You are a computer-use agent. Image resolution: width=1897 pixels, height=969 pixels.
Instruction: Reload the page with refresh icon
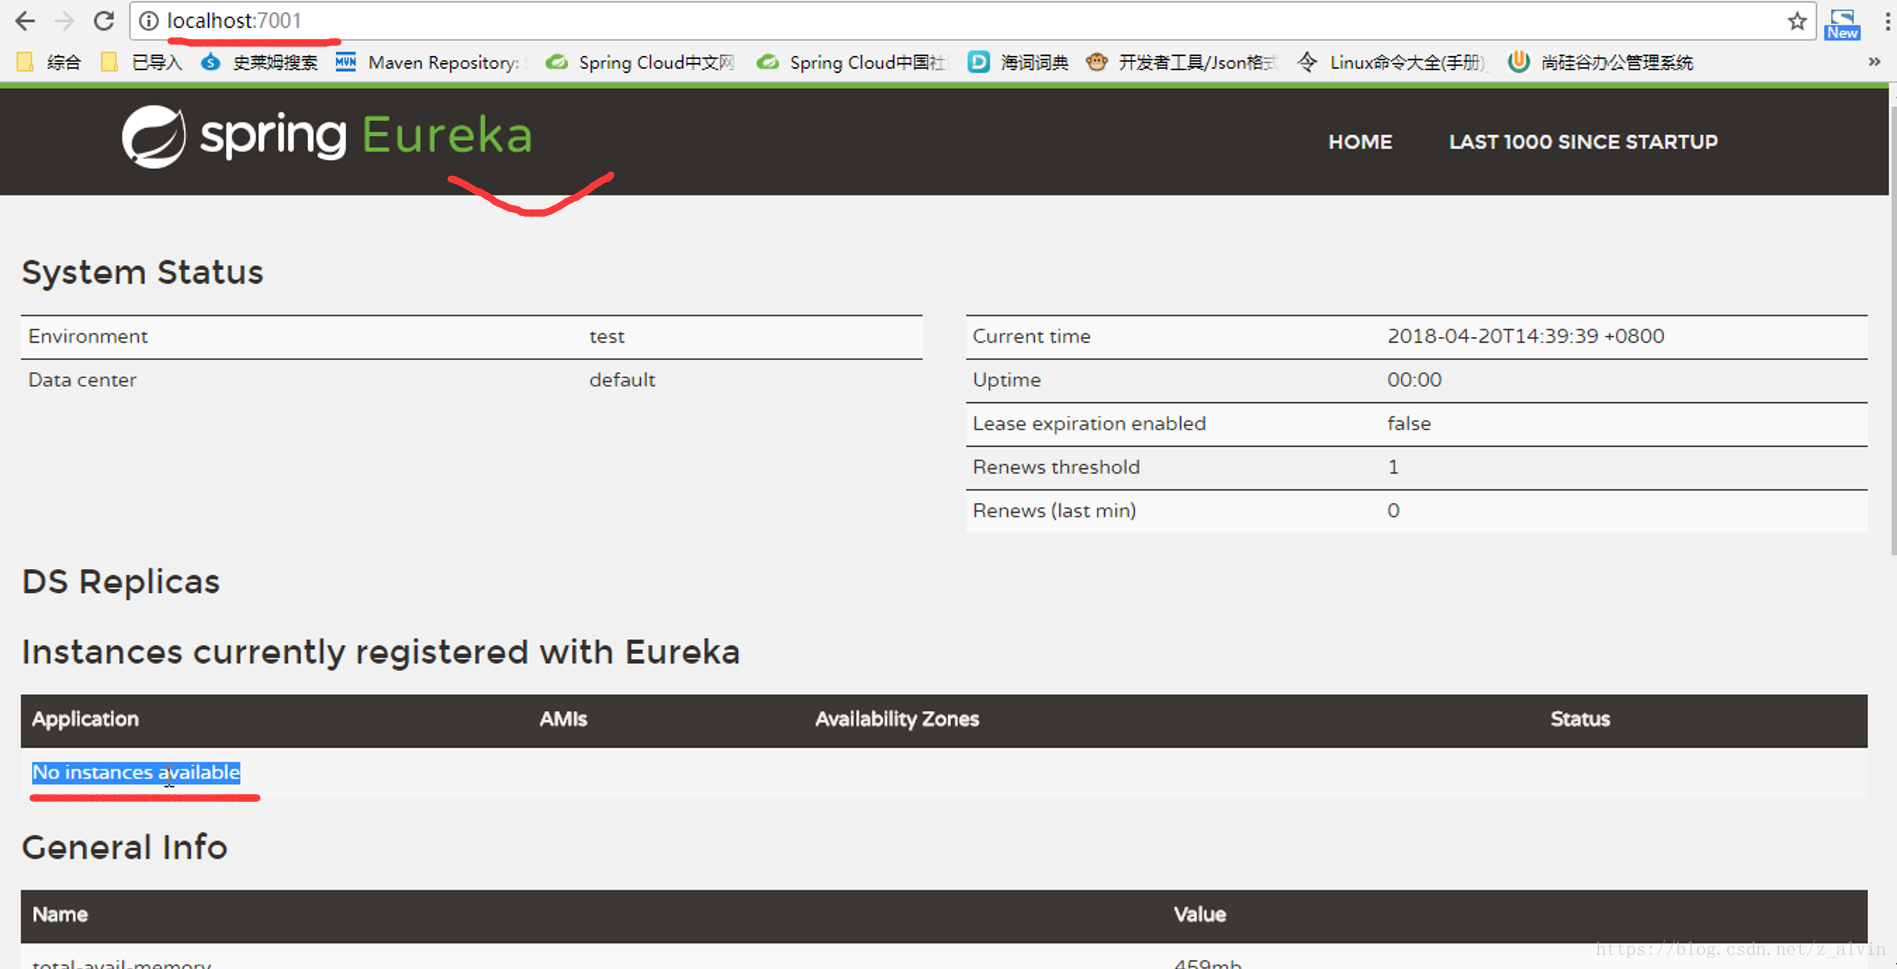pos(103,20)
